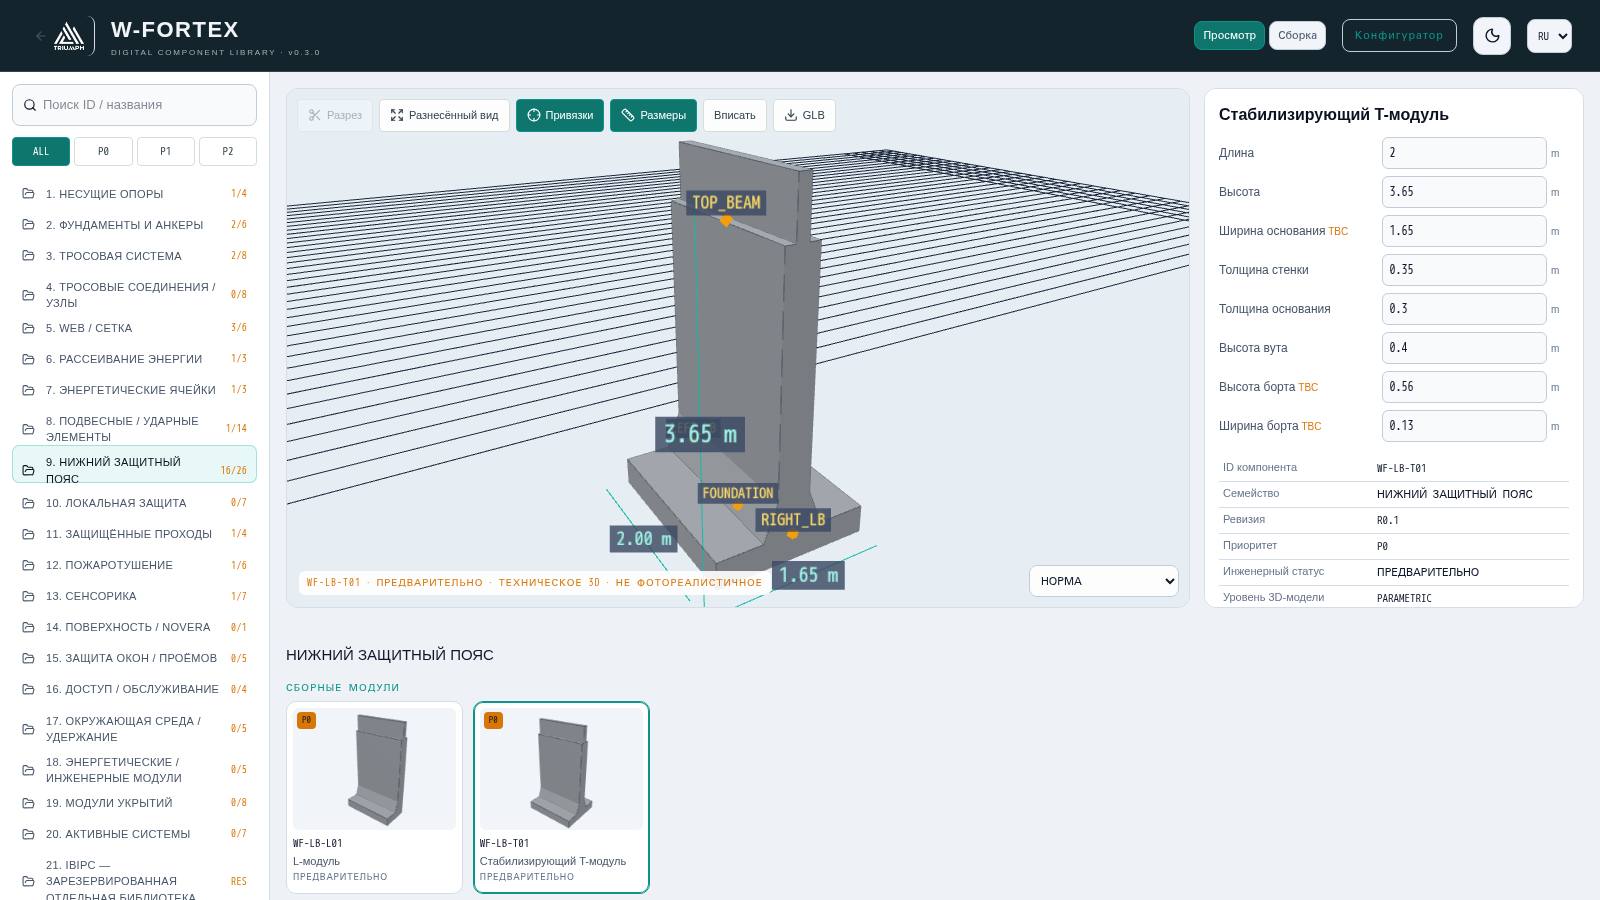Click folder icon beside 12. ПОЖАРОТУШЕНИЕ
Image resolution: width=1600 pixels, height=900 pixels.
(28, 565)
